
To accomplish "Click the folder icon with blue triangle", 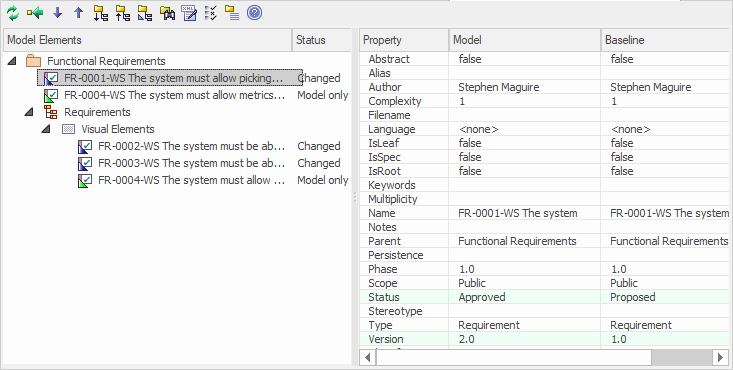I will point(145,13).
